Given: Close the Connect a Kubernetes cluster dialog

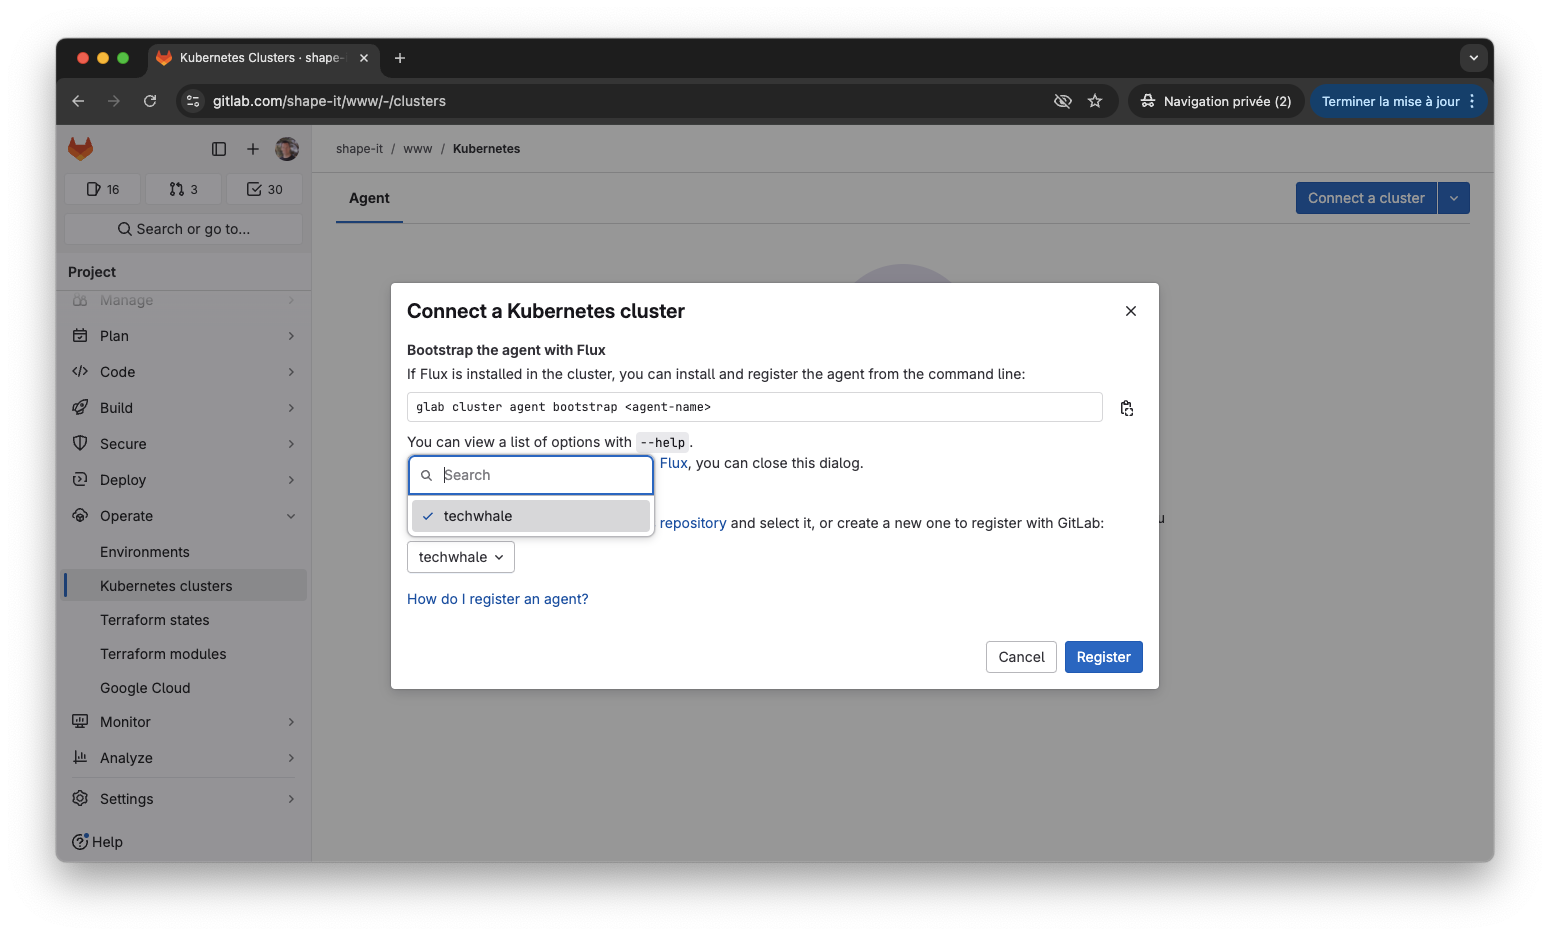Looking at the screenshot, I should coord(1131,311).
